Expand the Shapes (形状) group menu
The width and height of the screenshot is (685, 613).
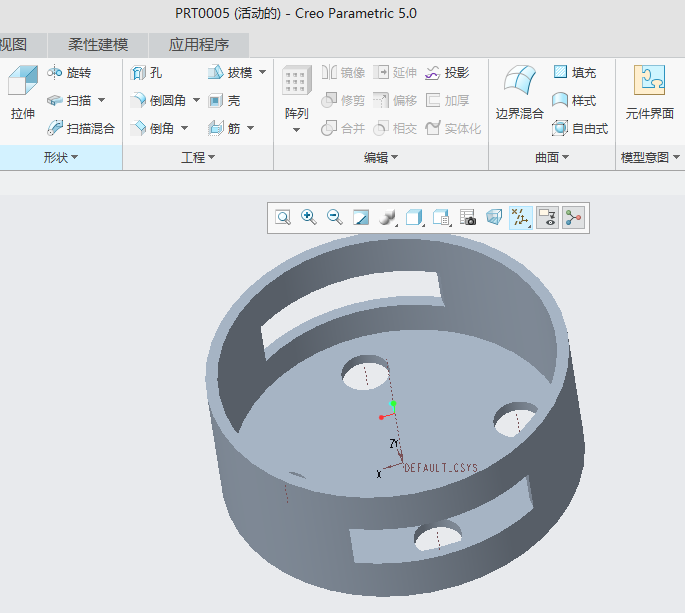[60, 158]
